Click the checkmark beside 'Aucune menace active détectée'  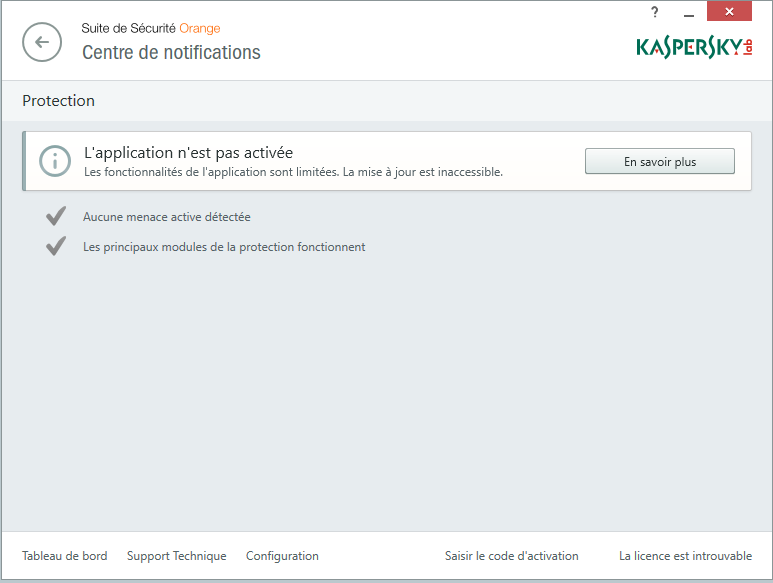pyautogui.click(x=56, y=216)
